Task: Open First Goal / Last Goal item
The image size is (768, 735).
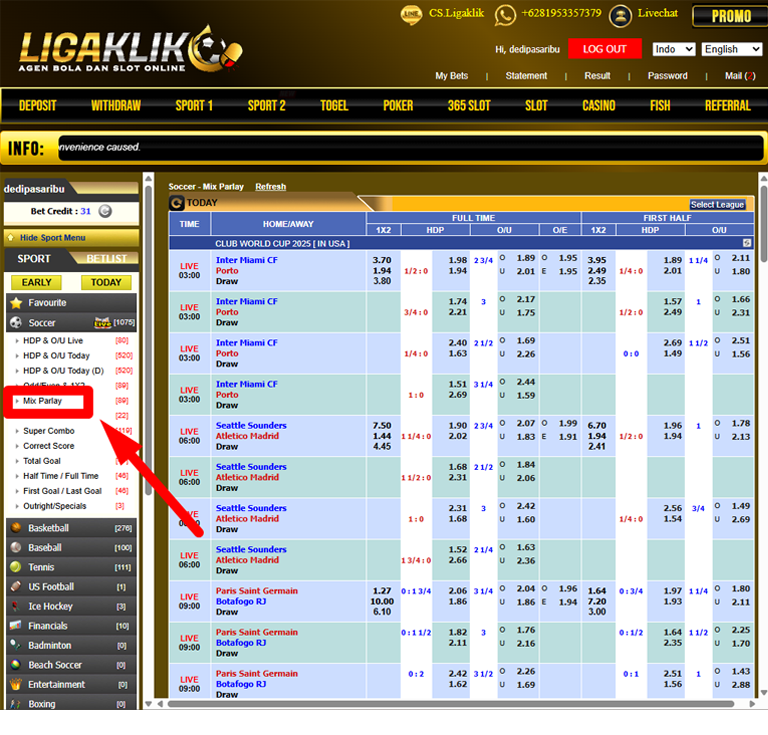Action: pos(62,491)
